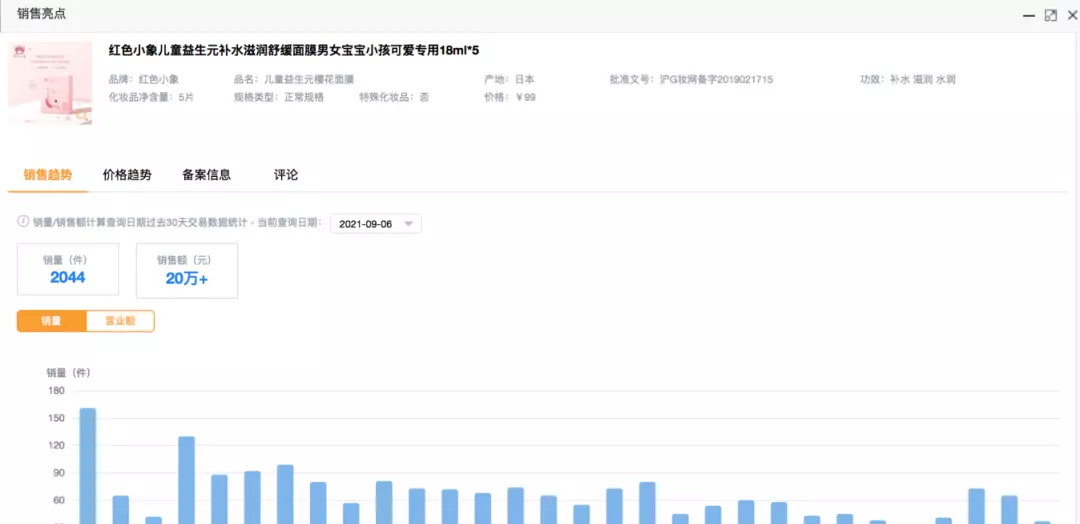Click the 销售亮点 window title
The height and width of the screenshot is (524, 1080).
(41, 14)
